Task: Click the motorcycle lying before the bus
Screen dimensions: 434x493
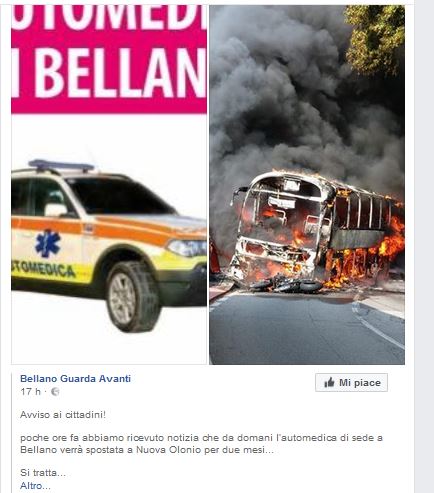Action: (287, 285)
